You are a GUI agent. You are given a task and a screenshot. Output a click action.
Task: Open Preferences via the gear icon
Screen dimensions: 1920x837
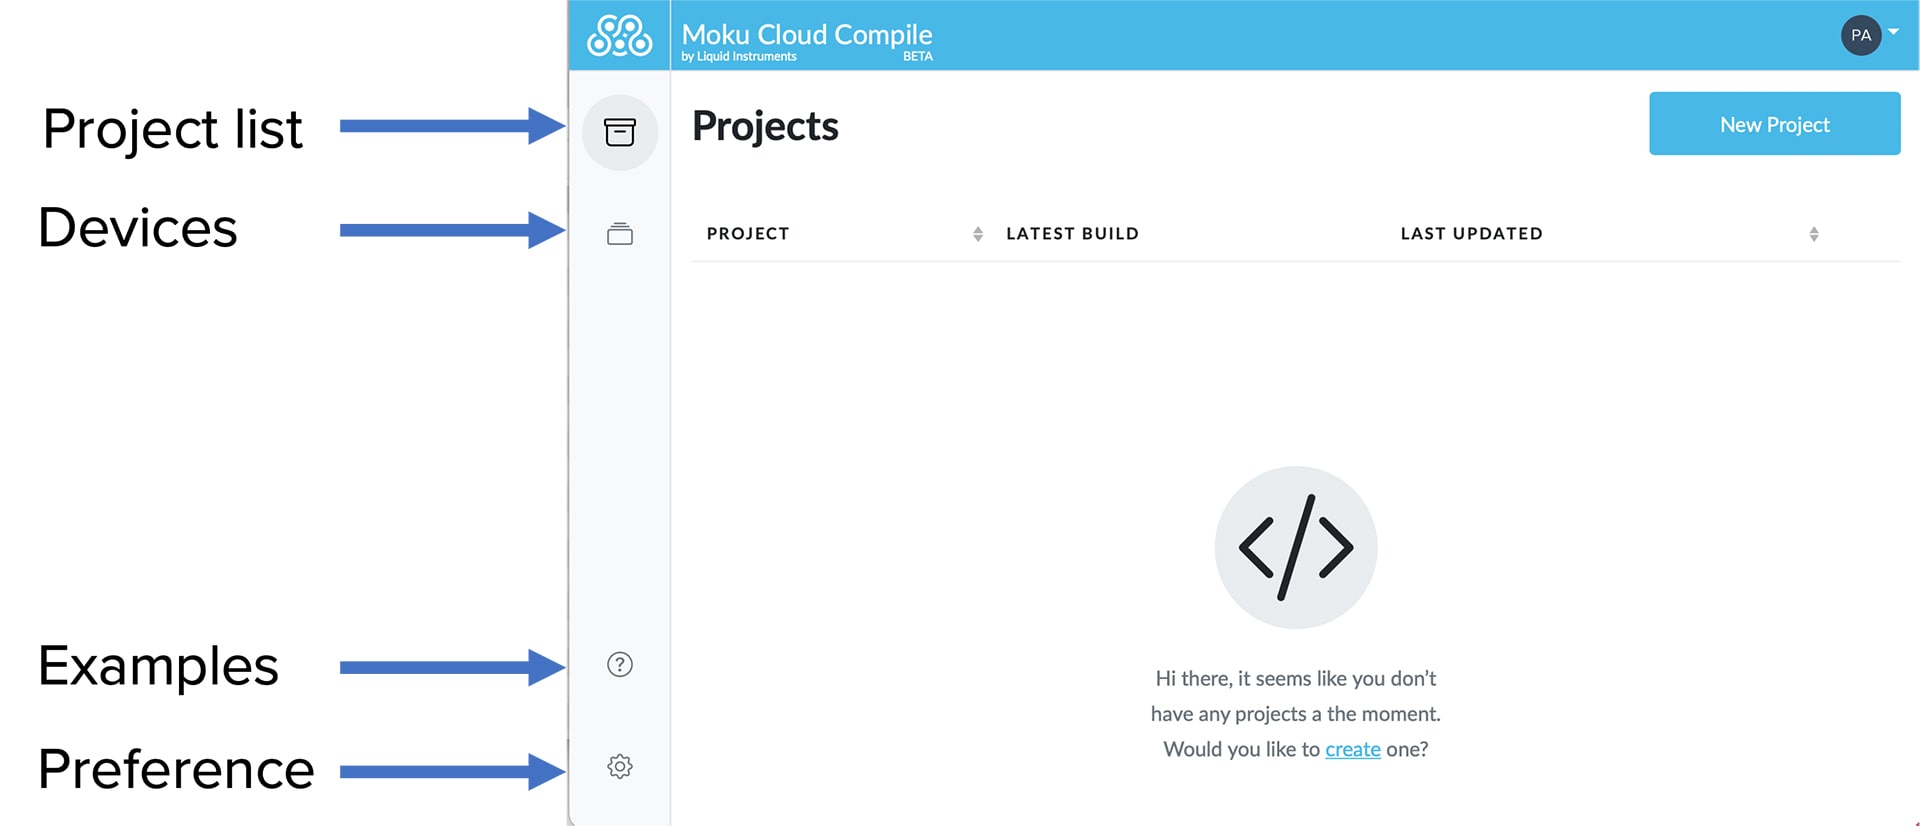pos(619,767)
